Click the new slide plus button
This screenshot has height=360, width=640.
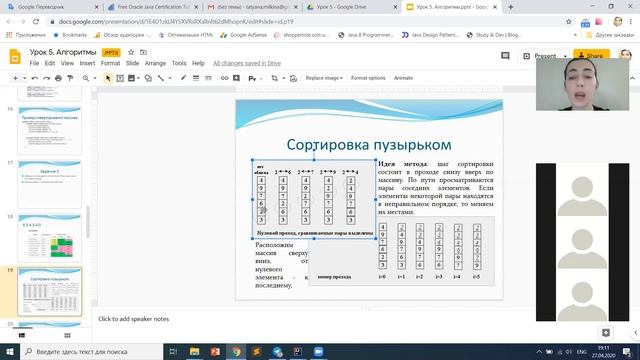click(x=15, y=78)
